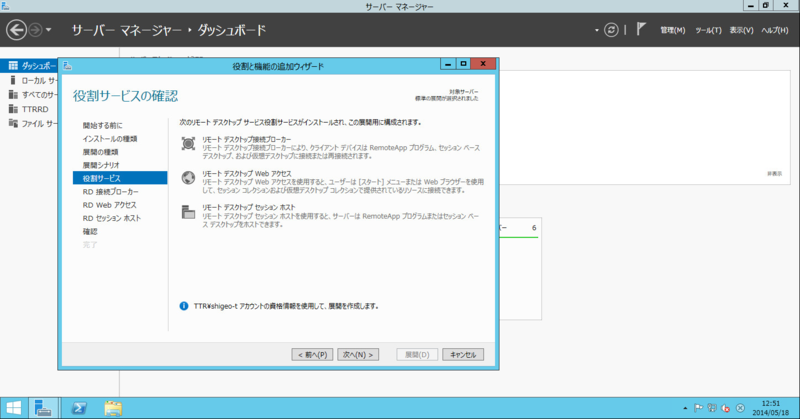Click リモート デスクトップ接続ブローカー title text
800x419 pixels.
246,139
